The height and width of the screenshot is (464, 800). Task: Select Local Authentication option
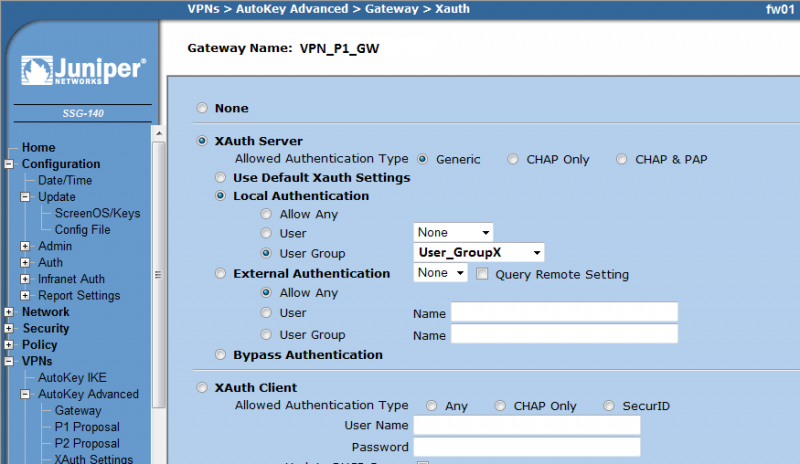click(x=220, y=196)
